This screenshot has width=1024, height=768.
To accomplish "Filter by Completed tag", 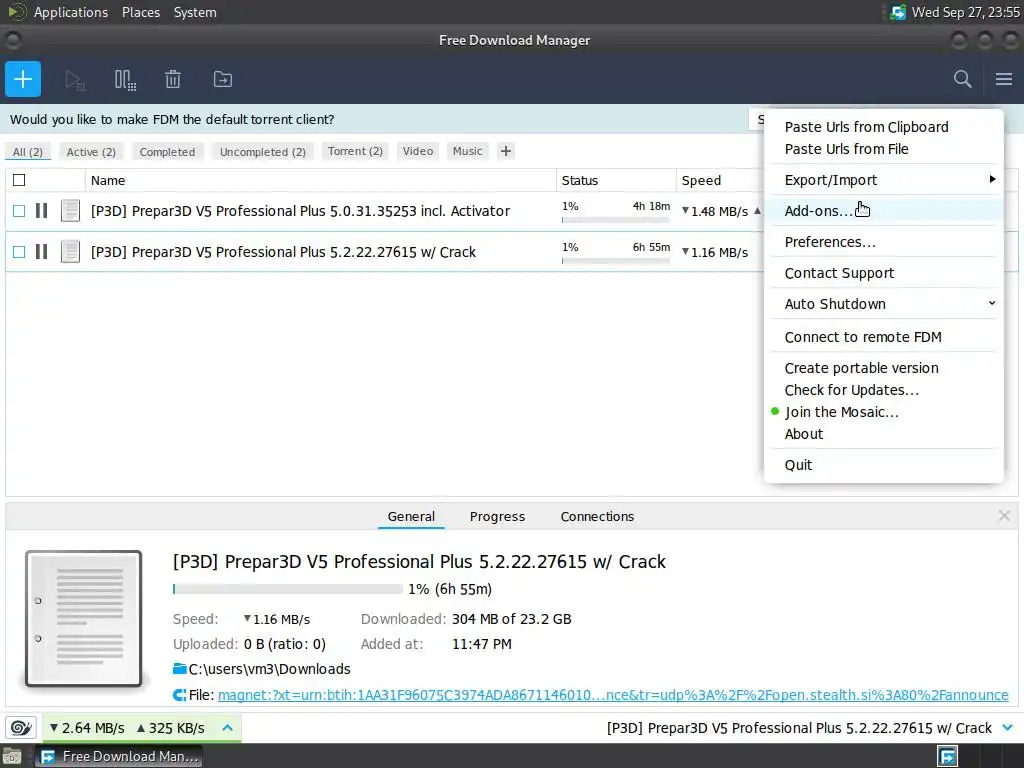I will [x=167, y=152].
